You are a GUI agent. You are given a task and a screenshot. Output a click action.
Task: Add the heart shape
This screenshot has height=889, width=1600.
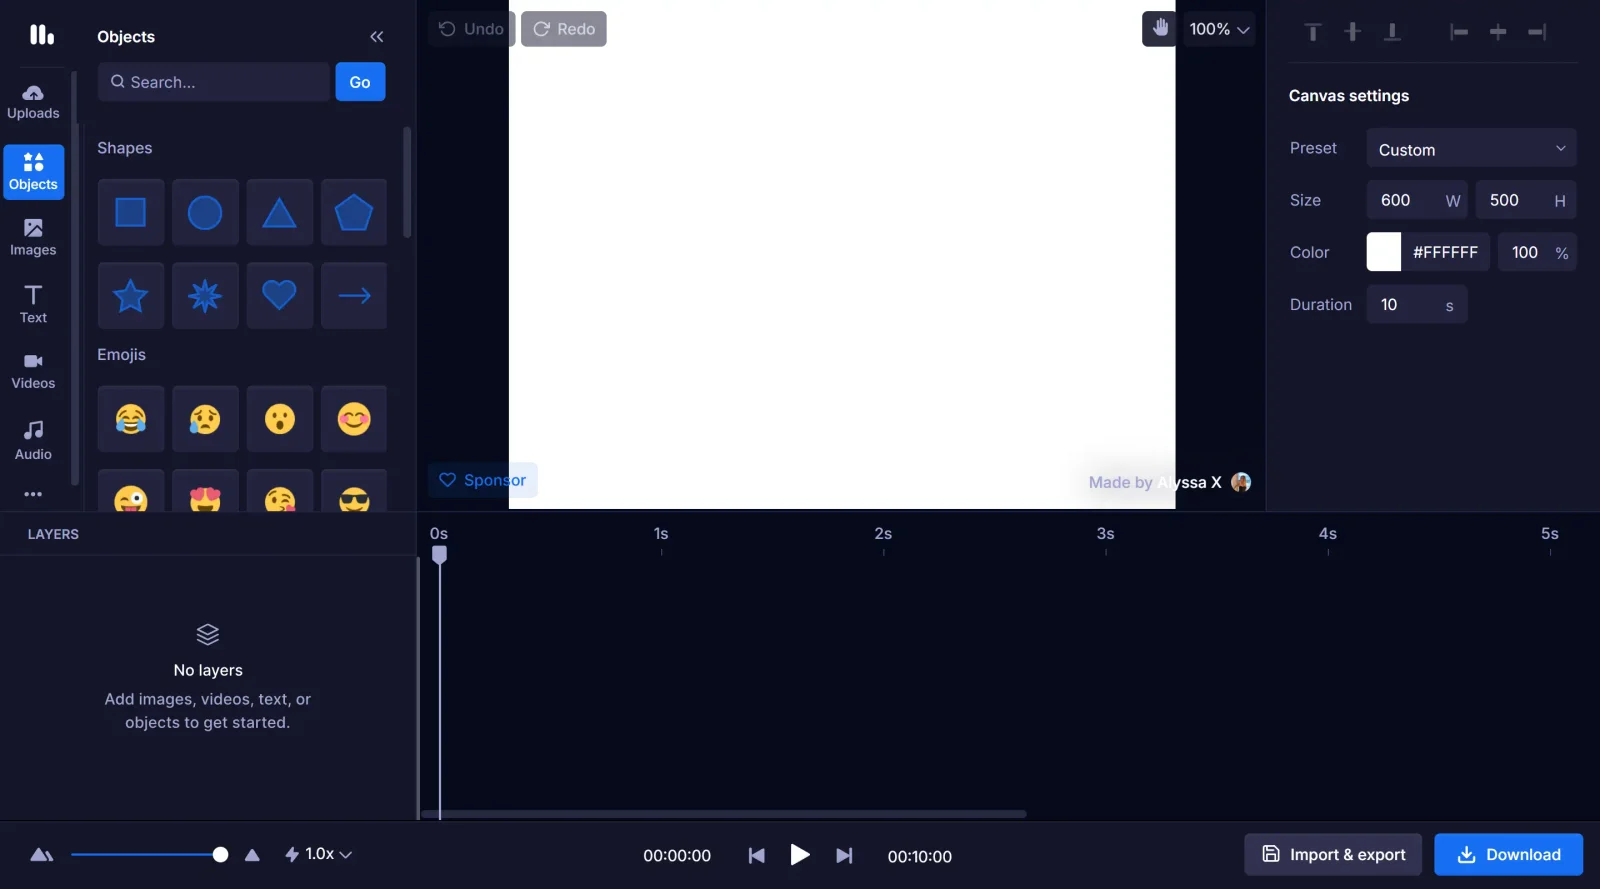click(x=279, y=296)
